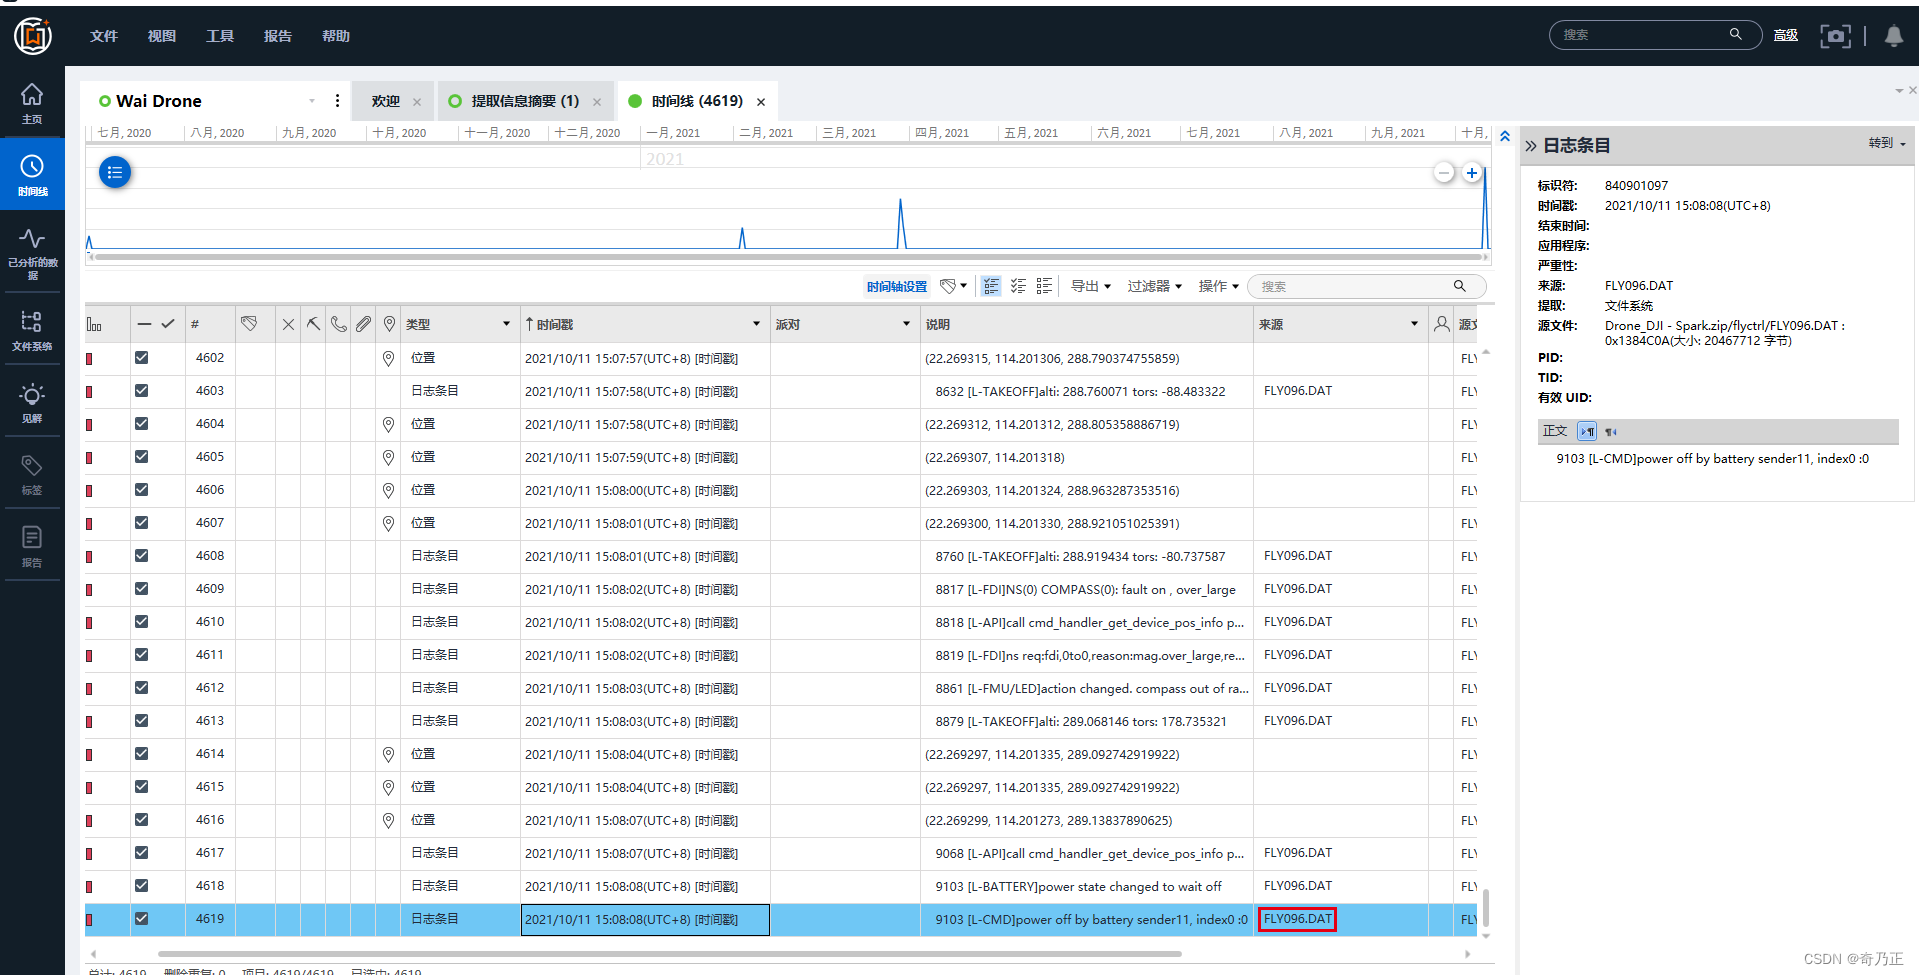This screenshot has width=1919, height=975.
Task: Open the 类型 column filter dropdown
Action: (506, 324)
